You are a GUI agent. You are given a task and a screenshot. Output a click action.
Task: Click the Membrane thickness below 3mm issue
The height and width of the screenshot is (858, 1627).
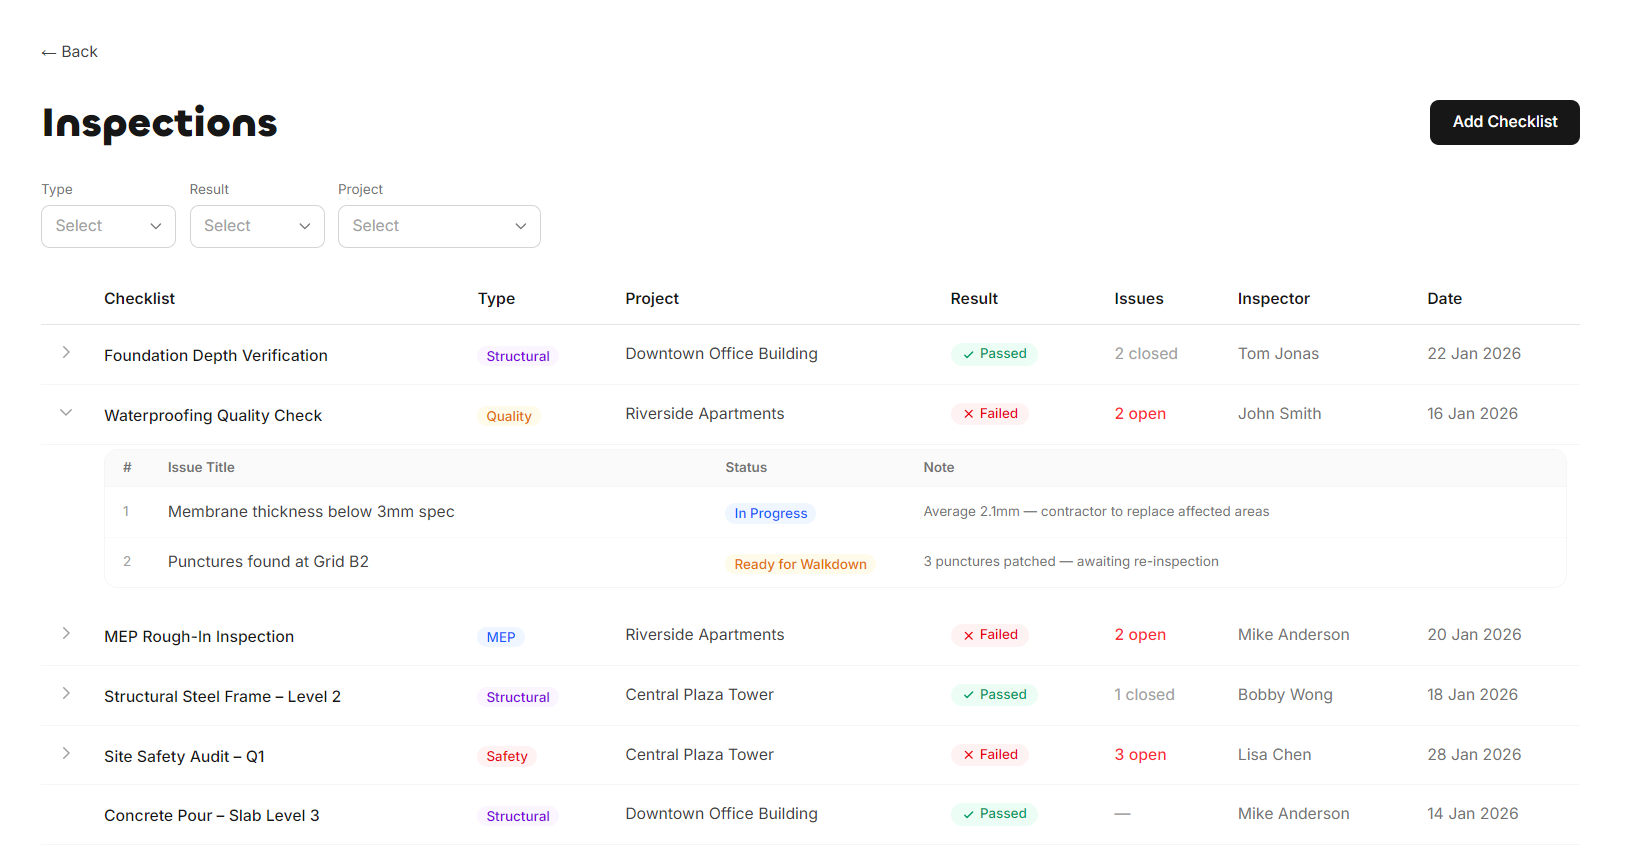click(311, 512)
